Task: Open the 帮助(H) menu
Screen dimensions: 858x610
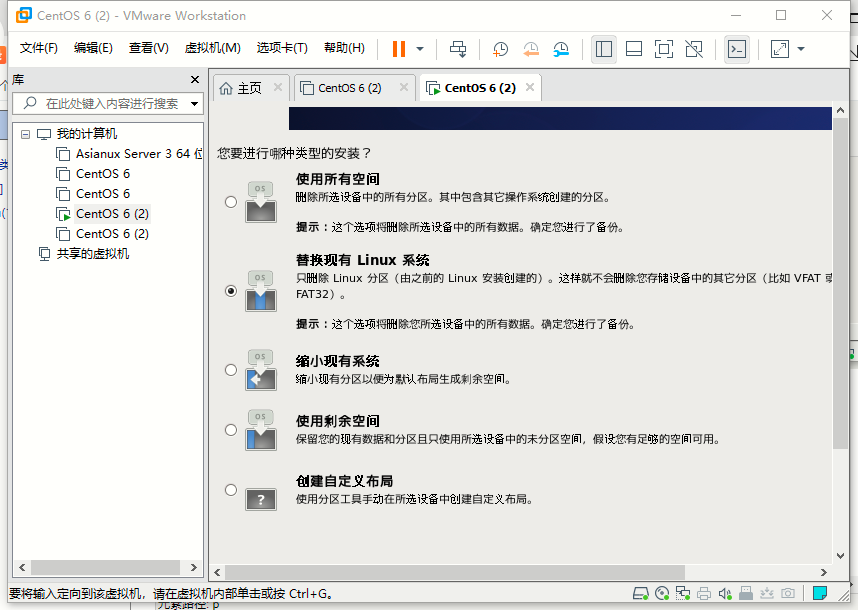Action: click(344, 48)
